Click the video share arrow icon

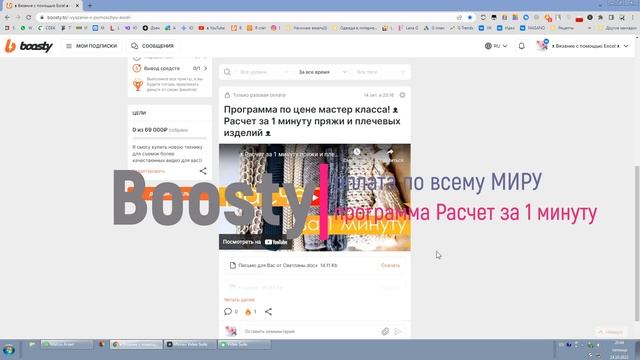[390, 152]
